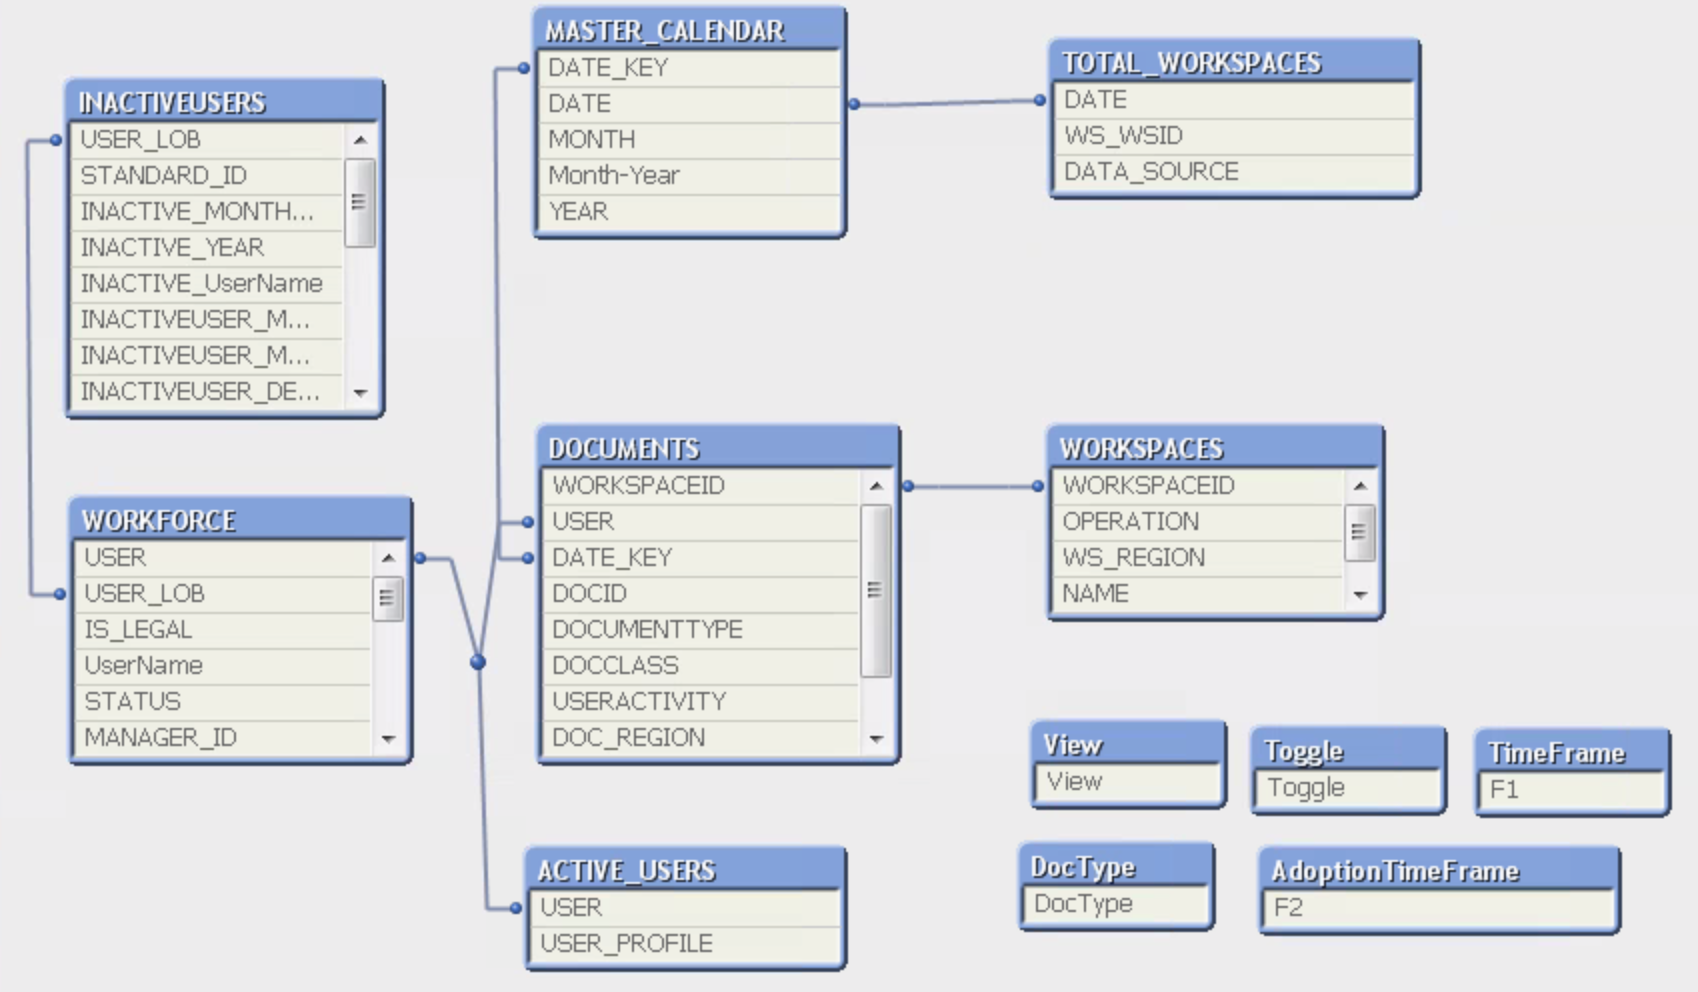The image size is (1698, 992).
Task: Click the down arrow of WORKSPACES scrollbar
Action: (1360, 595)
